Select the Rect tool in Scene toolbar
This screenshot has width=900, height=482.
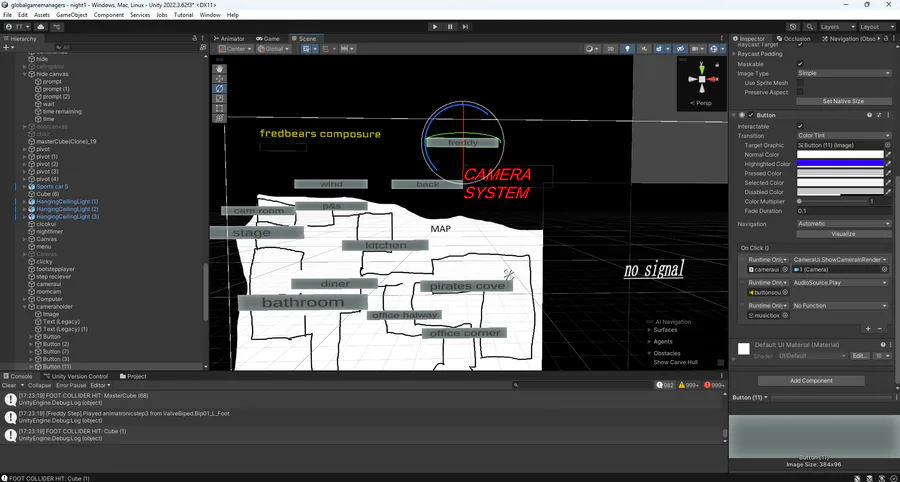(219, 108)
